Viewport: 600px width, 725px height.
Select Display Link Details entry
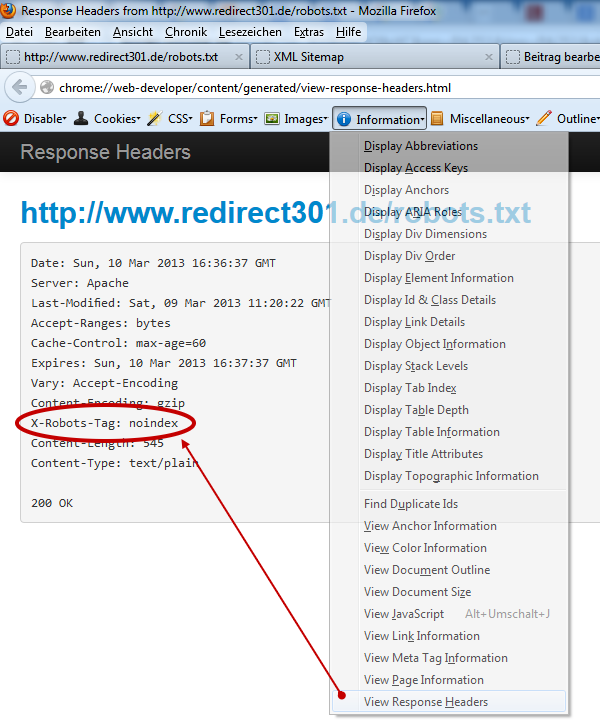coord(449,322)
